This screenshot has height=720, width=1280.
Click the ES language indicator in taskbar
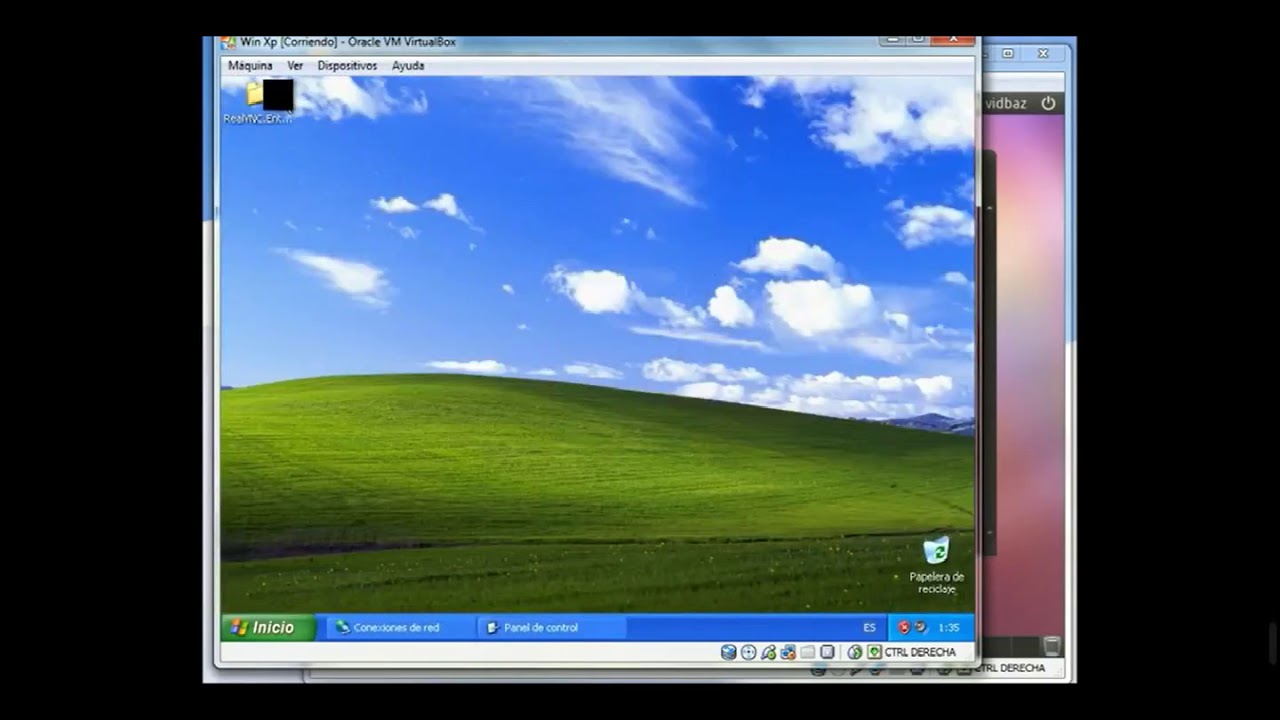pos(869,627)
